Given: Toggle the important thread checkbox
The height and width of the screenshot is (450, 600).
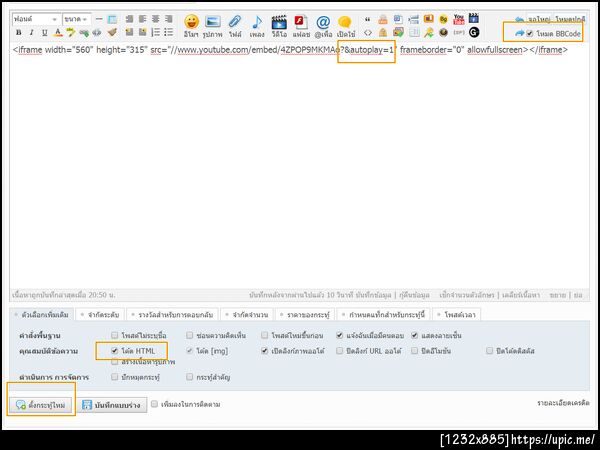Looking at the screenshot, I should click(189, 377).
